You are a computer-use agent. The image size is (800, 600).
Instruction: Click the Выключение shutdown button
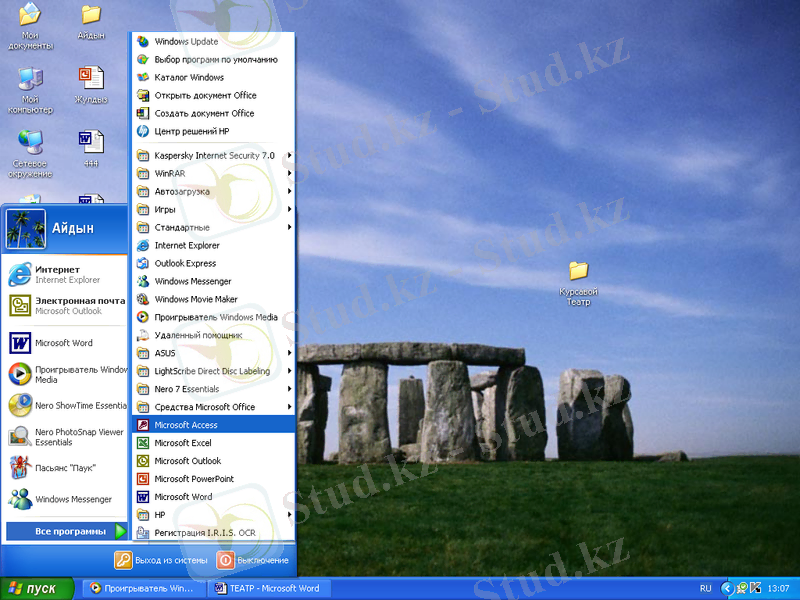tap(253, 561)
